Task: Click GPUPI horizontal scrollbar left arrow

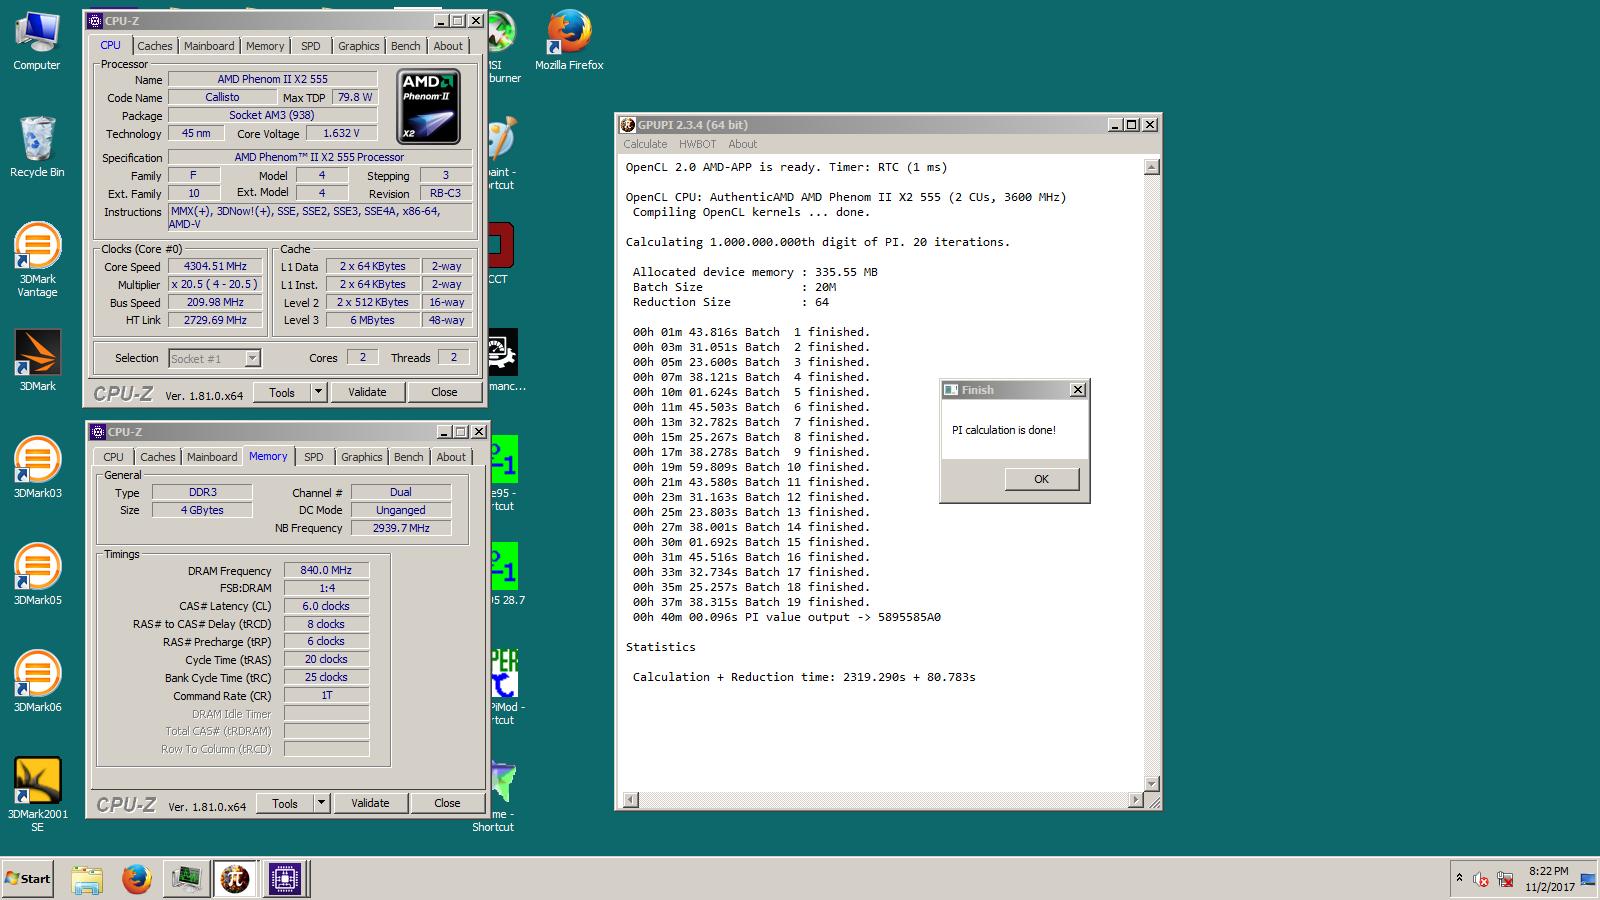Action: (x=630, y=800)
